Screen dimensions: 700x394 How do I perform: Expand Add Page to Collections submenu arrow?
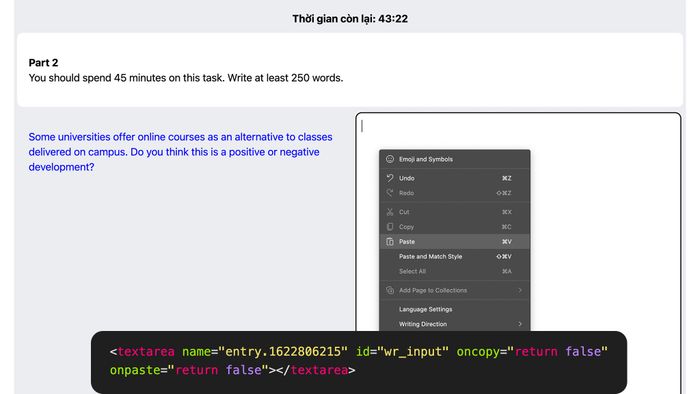520,290
